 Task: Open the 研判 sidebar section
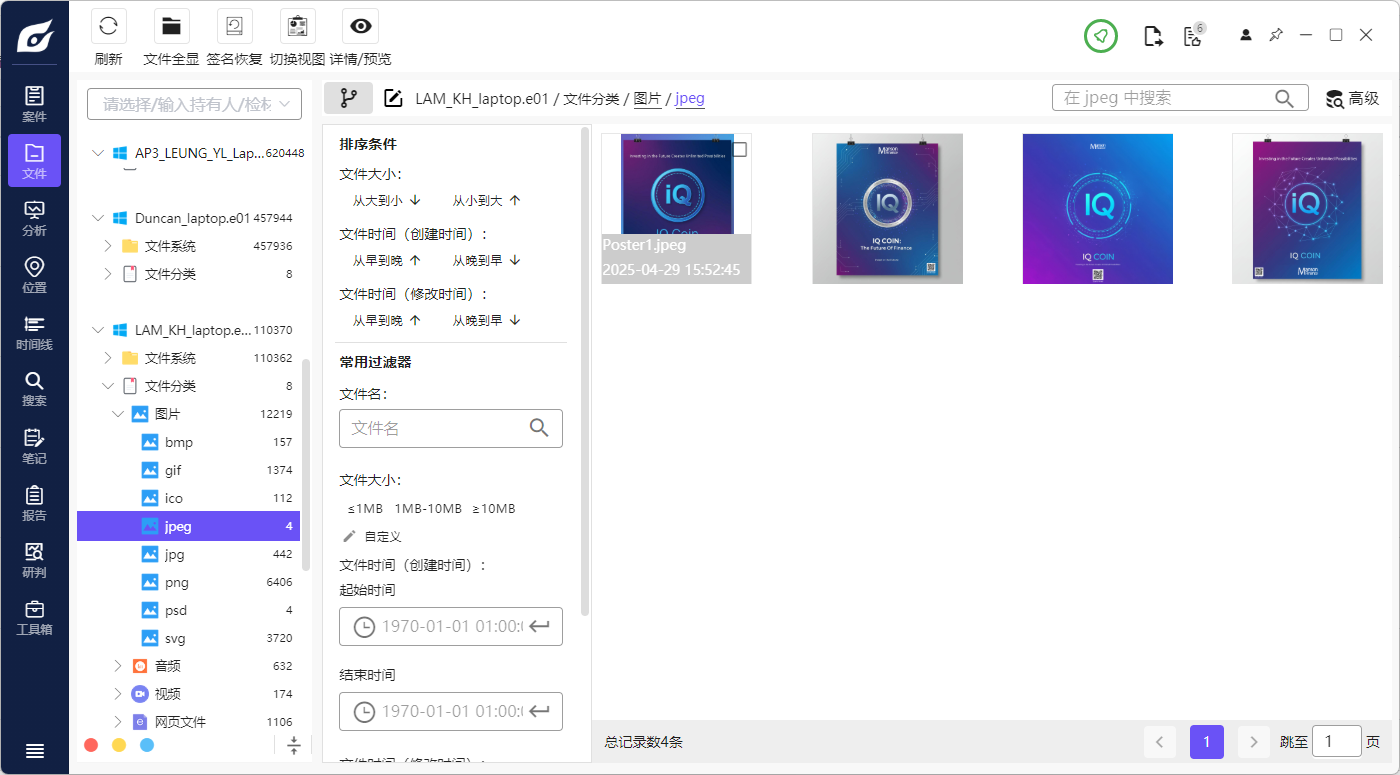(34, 560)
